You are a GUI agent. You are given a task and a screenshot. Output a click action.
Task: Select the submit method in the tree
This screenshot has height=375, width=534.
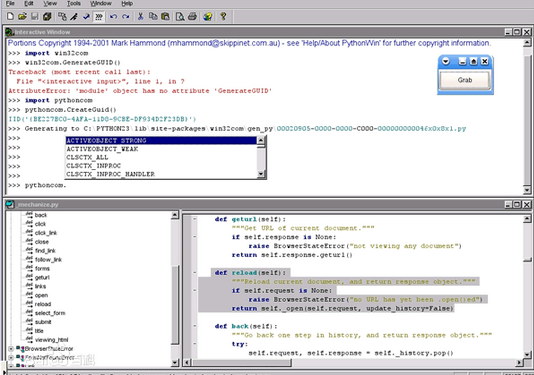click(x=43, y=322)
